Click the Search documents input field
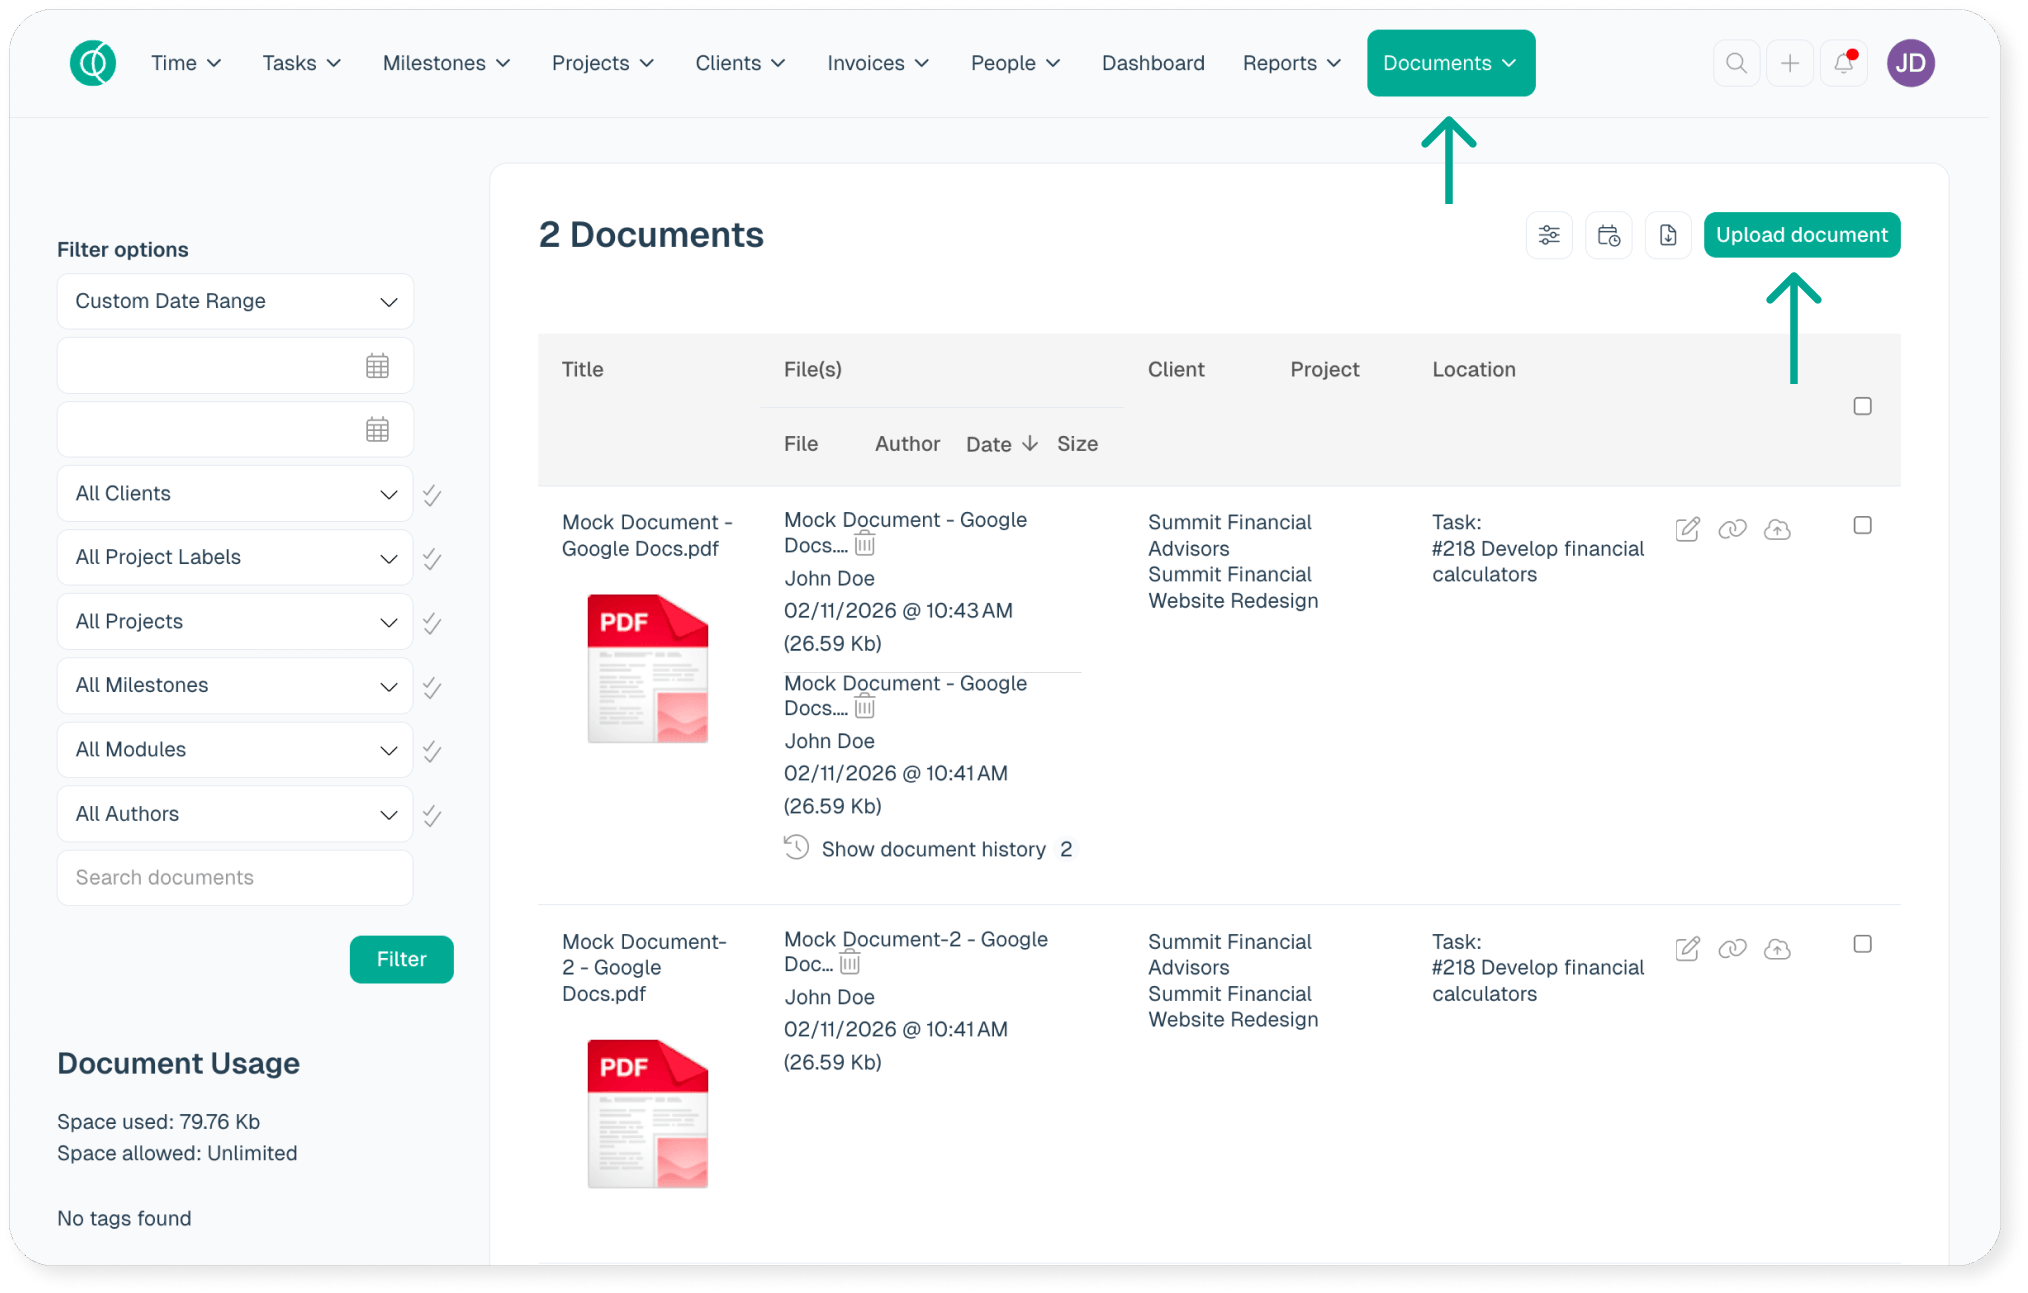This screenshot has width=2028, height=1293. (x=235, y=877)
